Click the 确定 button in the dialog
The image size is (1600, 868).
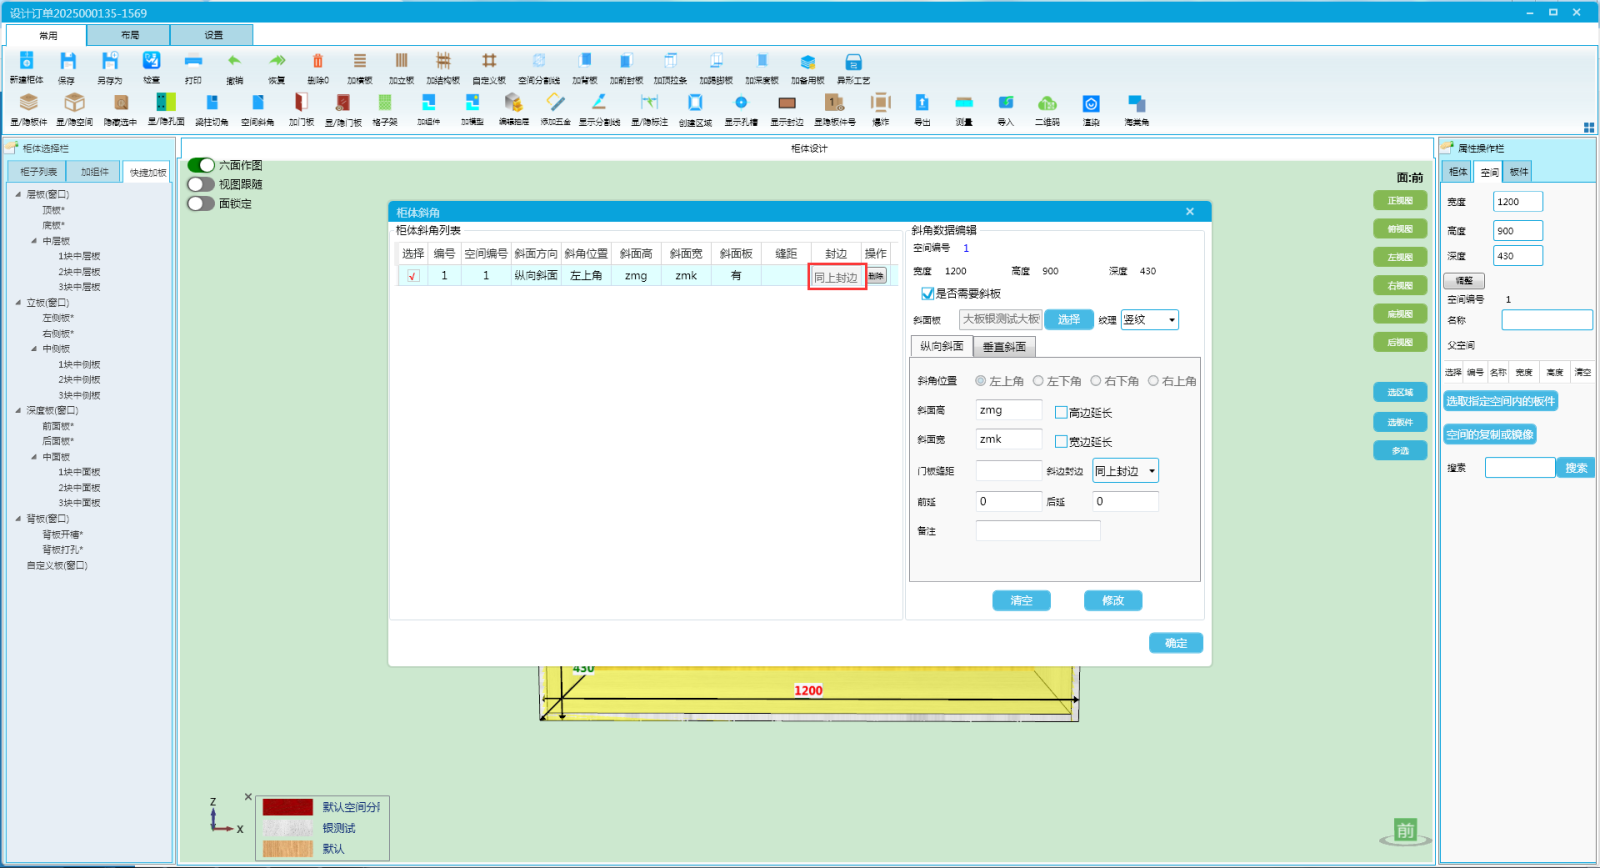(x=1176, y=643)
